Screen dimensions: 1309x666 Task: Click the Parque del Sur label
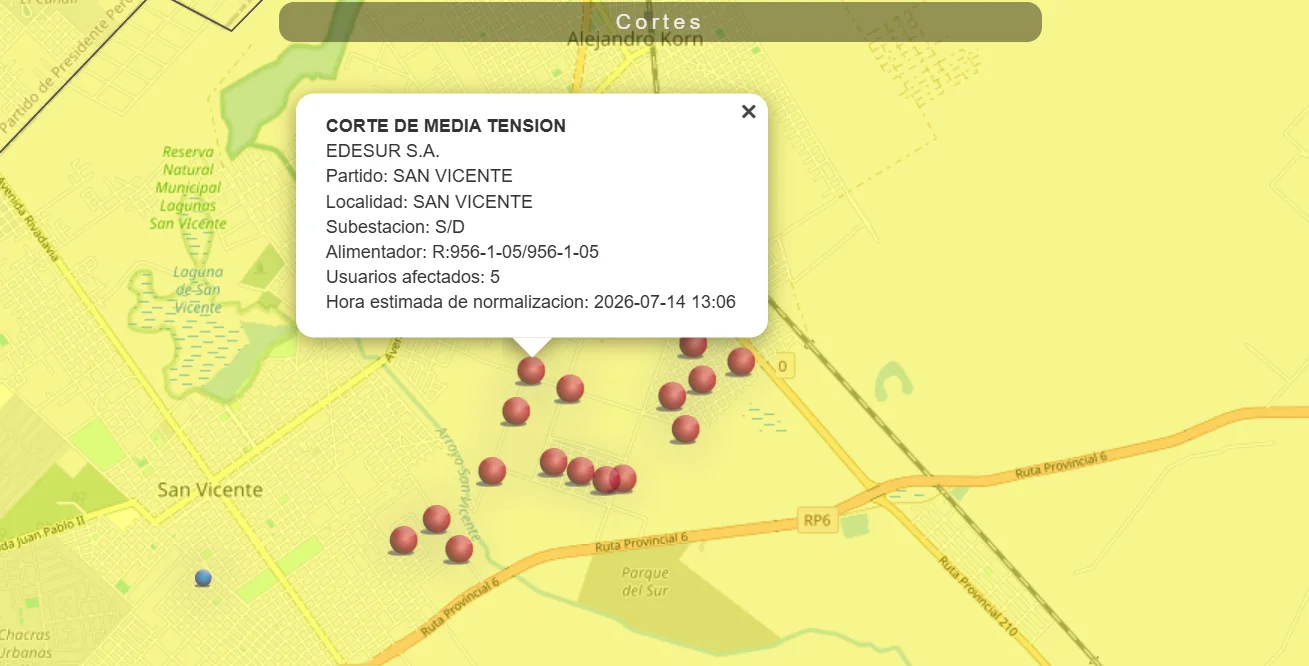point(645,582)
